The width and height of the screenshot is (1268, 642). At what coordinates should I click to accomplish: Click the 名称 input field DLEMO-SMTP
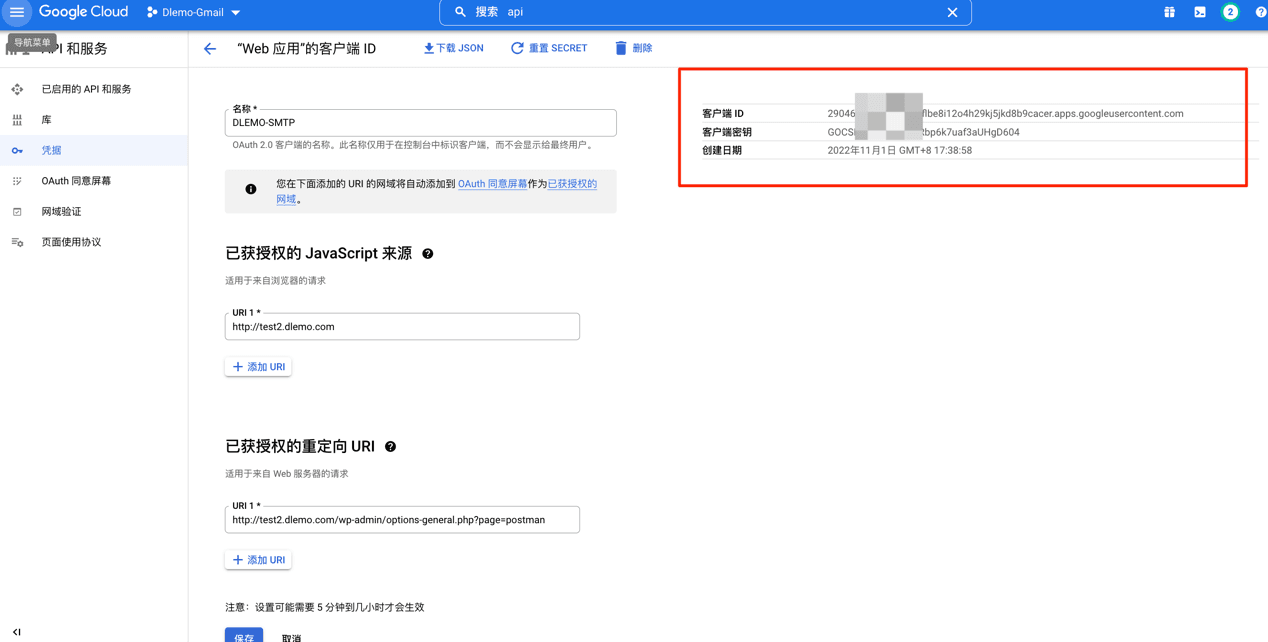click(x=420, y=123)
